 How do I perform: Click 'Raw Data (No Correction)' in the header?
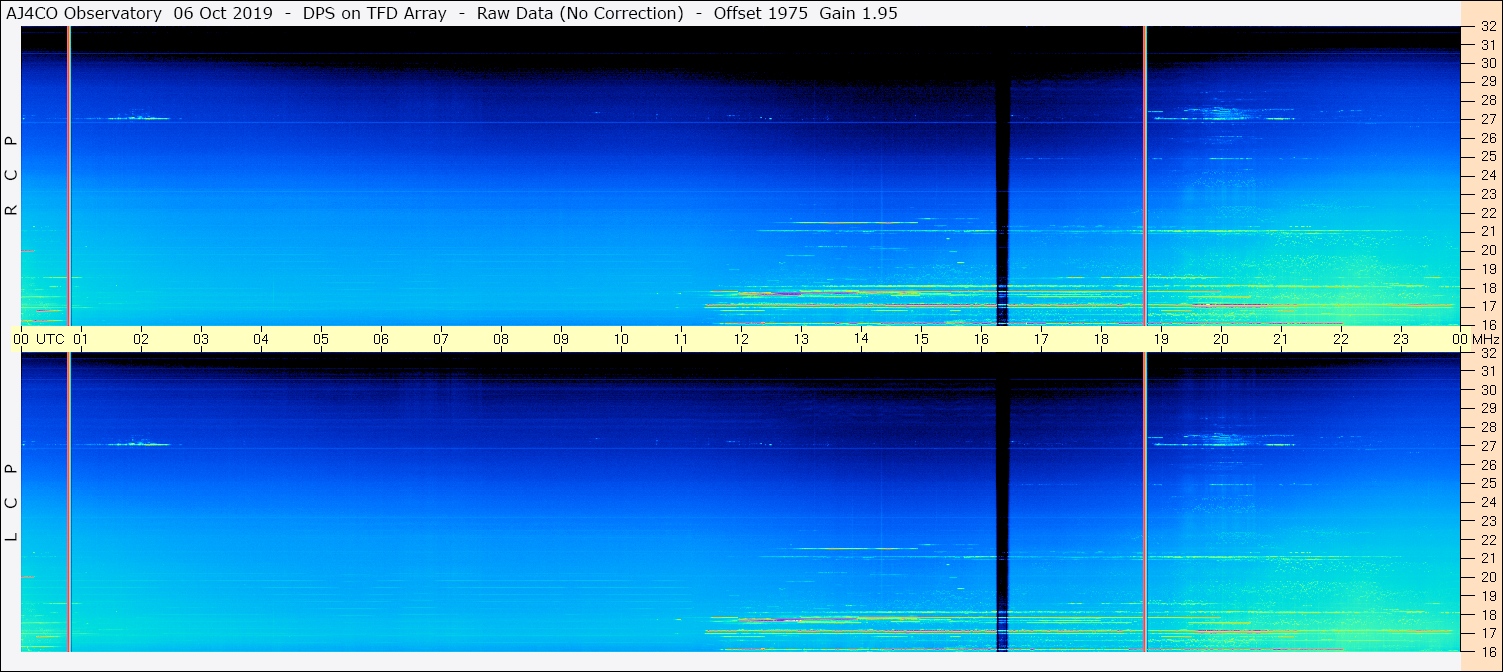(580, 13)
